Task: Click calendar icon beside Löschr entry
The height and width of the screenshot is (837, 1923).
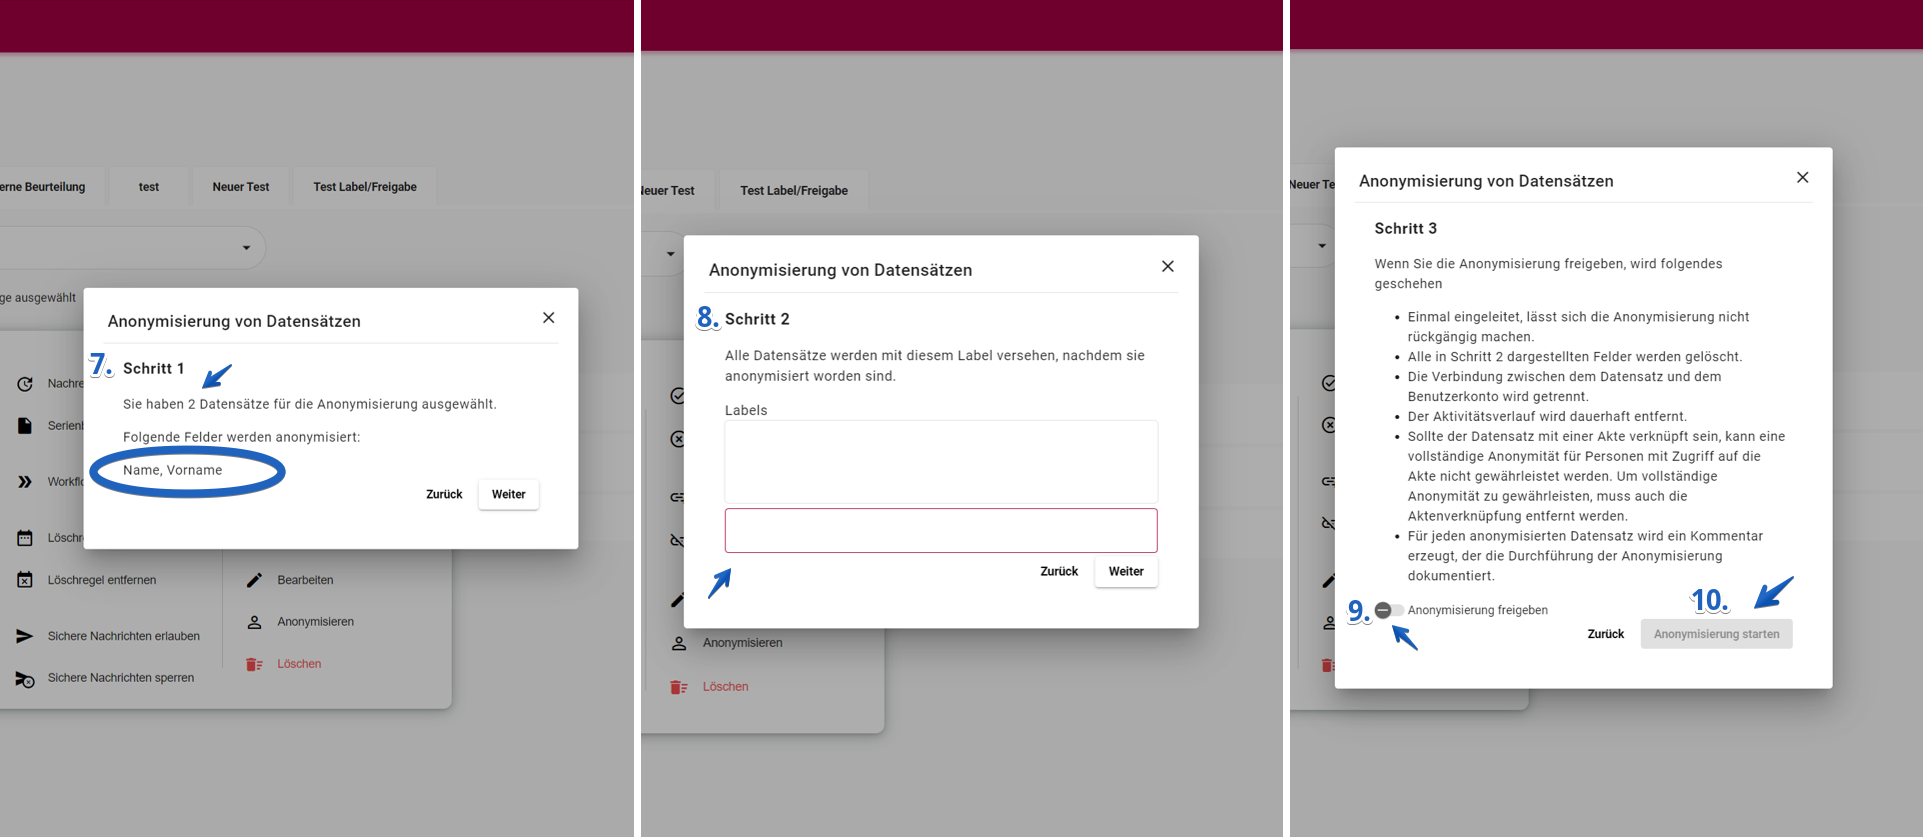Action: click(25, 538)
